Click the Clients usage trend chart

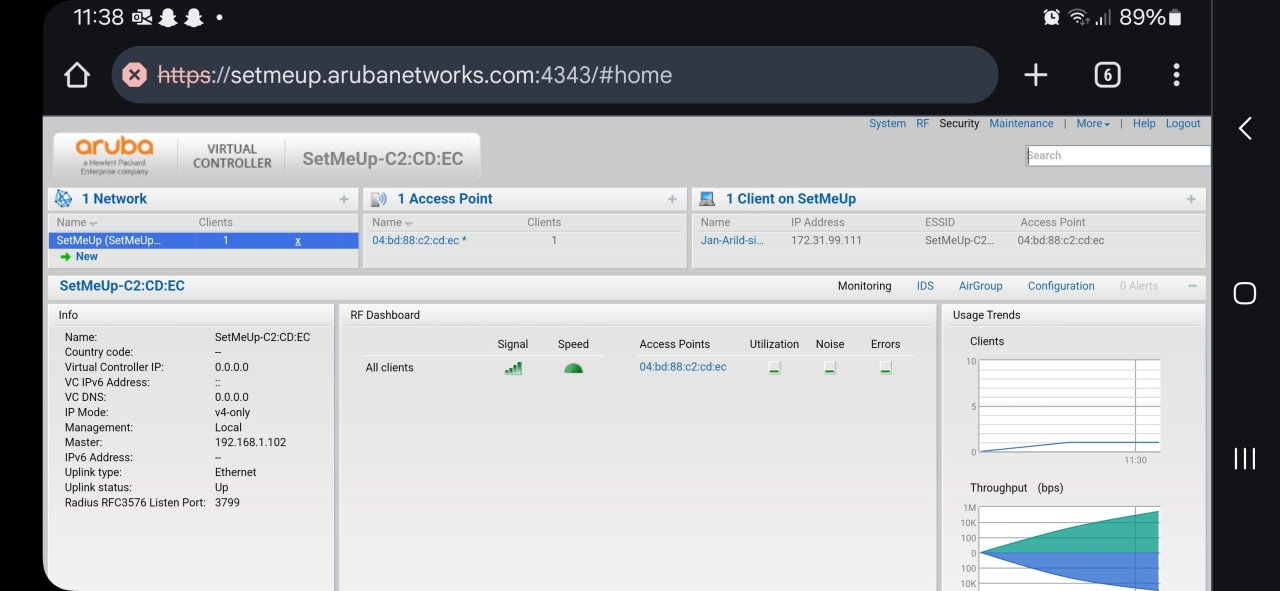1070,406
